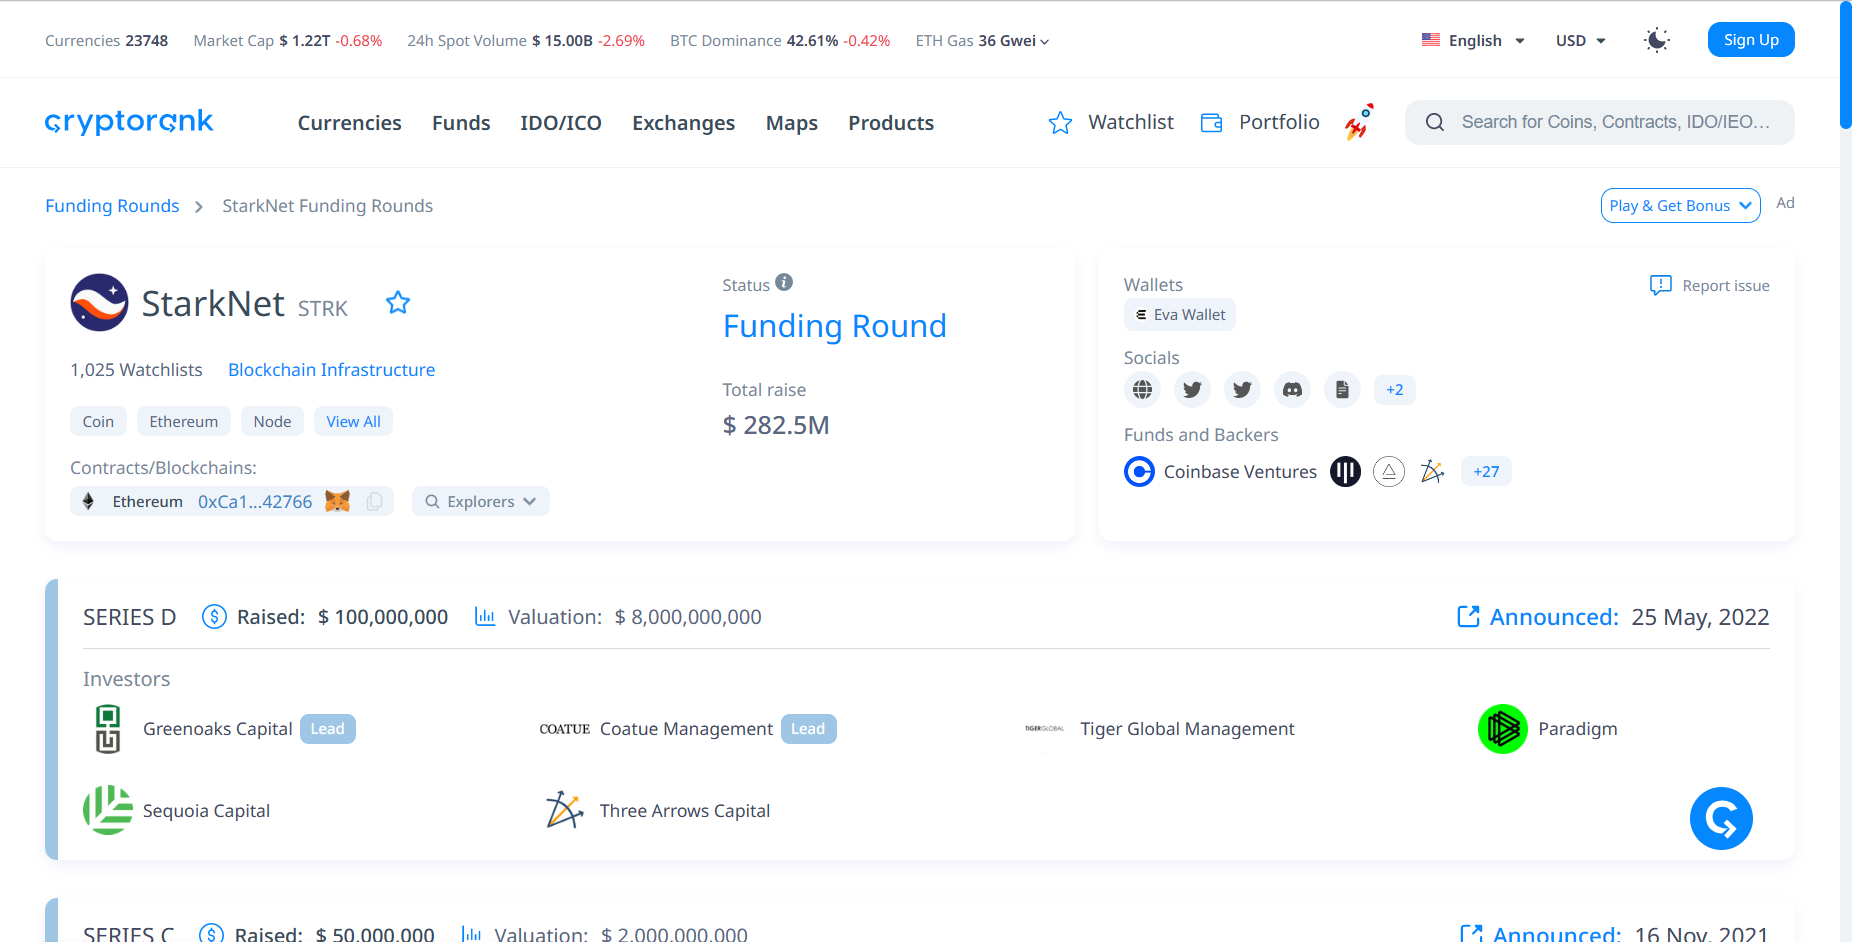Click the Coinbase Ventures logo
The width and height of the screenshot is (1852, 942).
(x=1139, y=471)
